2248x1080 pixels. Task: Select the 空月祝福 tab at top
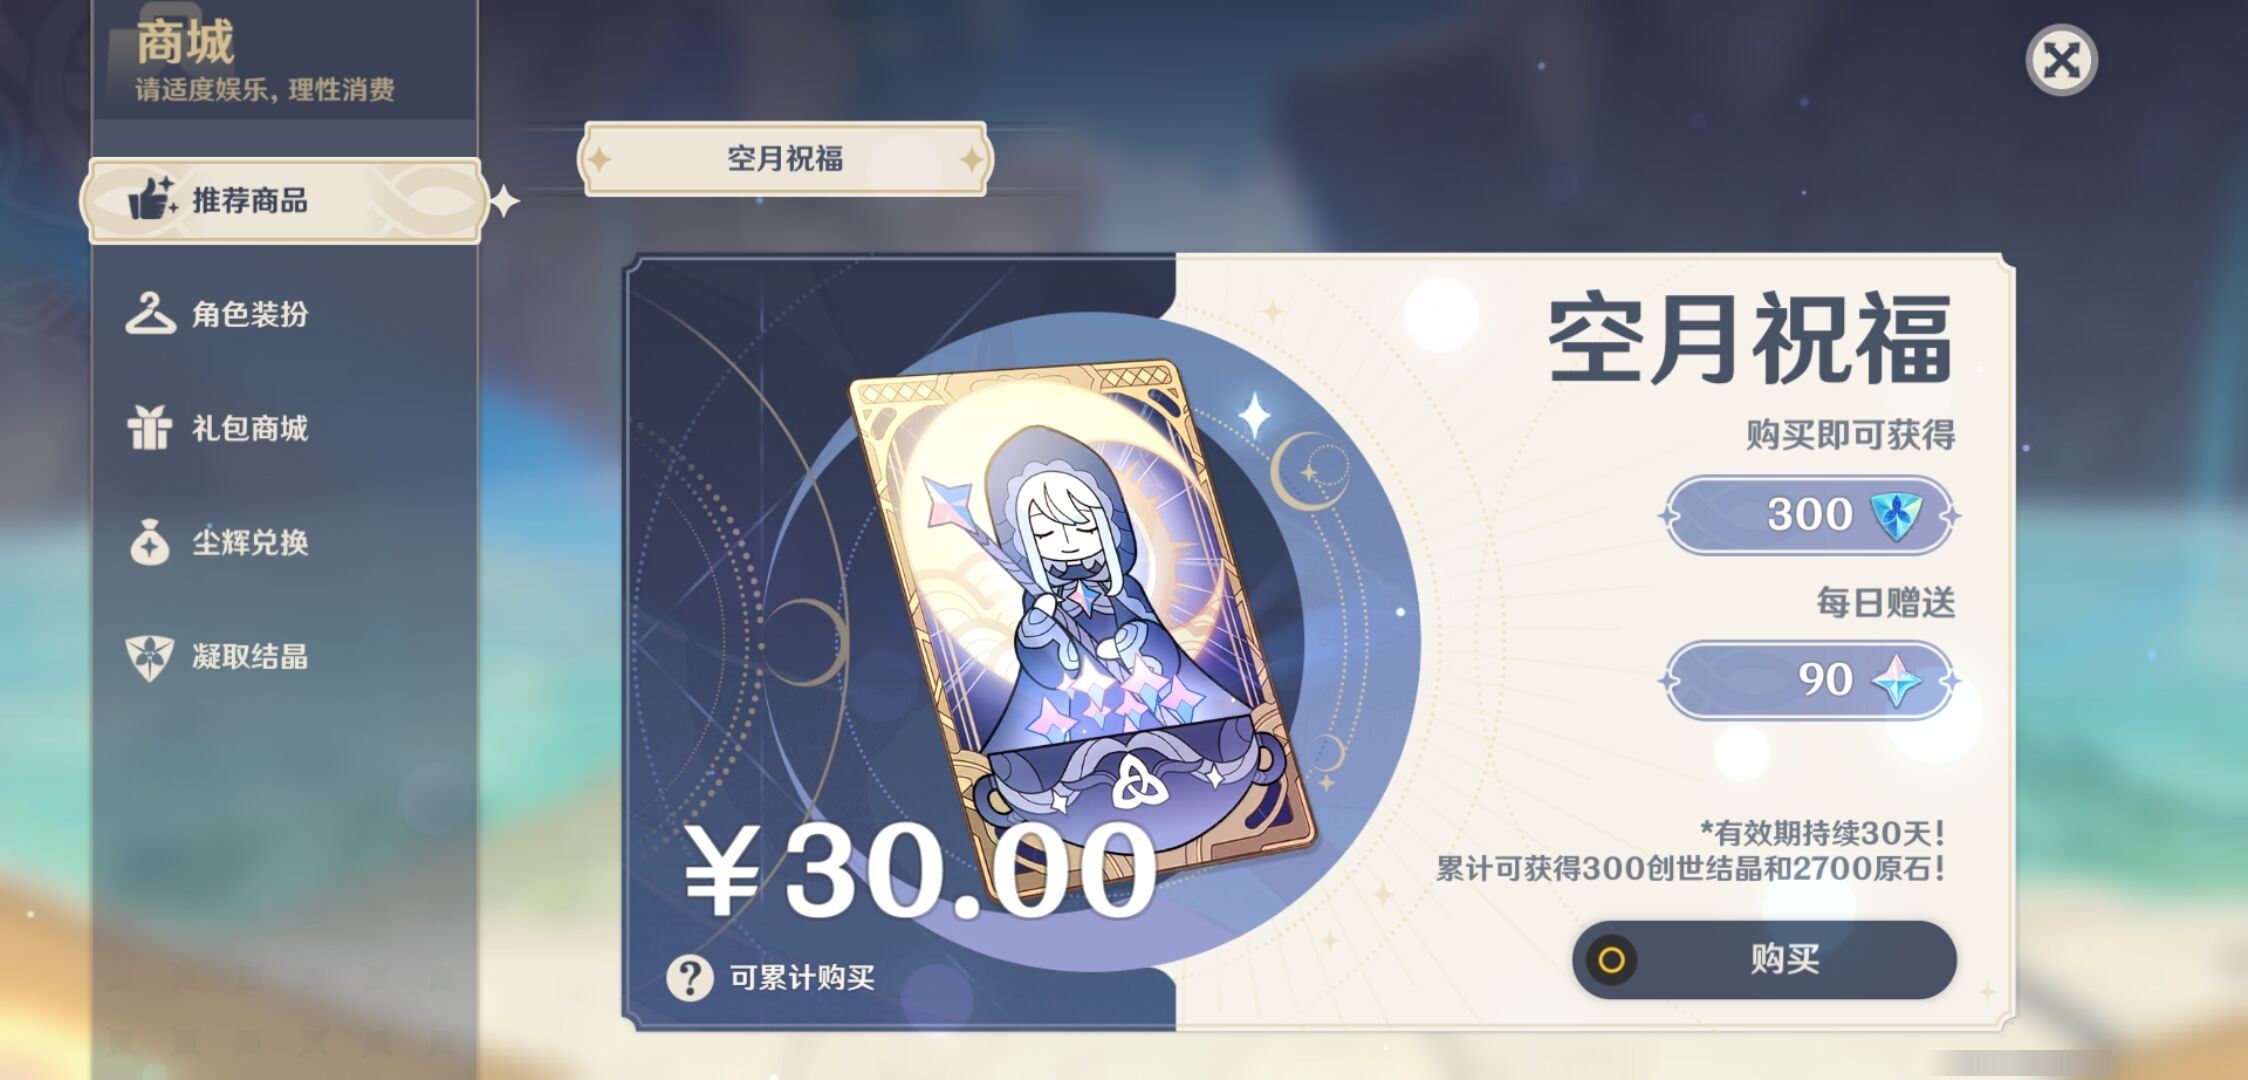pos(784,159)
